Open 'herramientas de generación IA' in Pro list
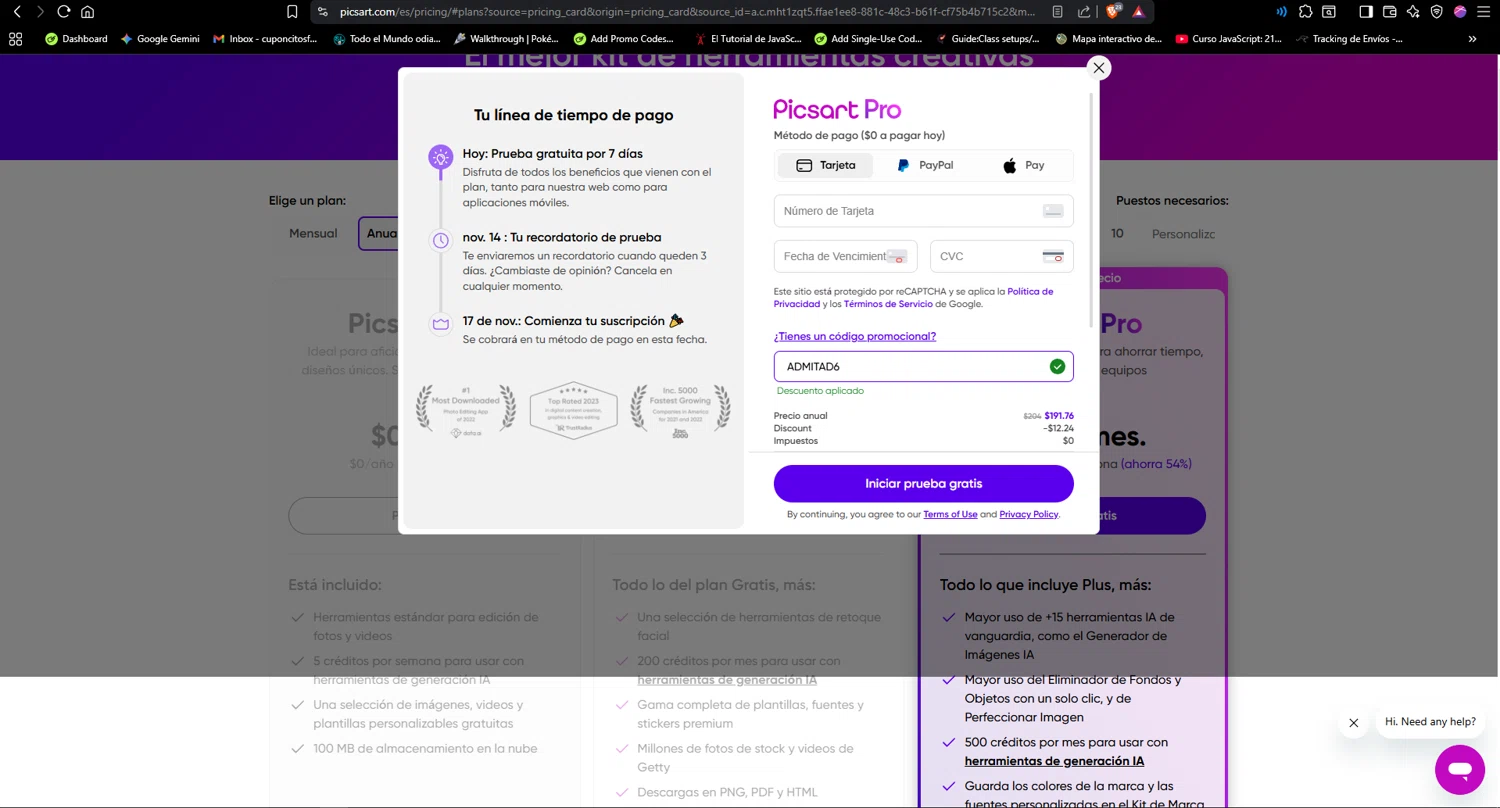Screen dimensions: 1500x808 1054,761
